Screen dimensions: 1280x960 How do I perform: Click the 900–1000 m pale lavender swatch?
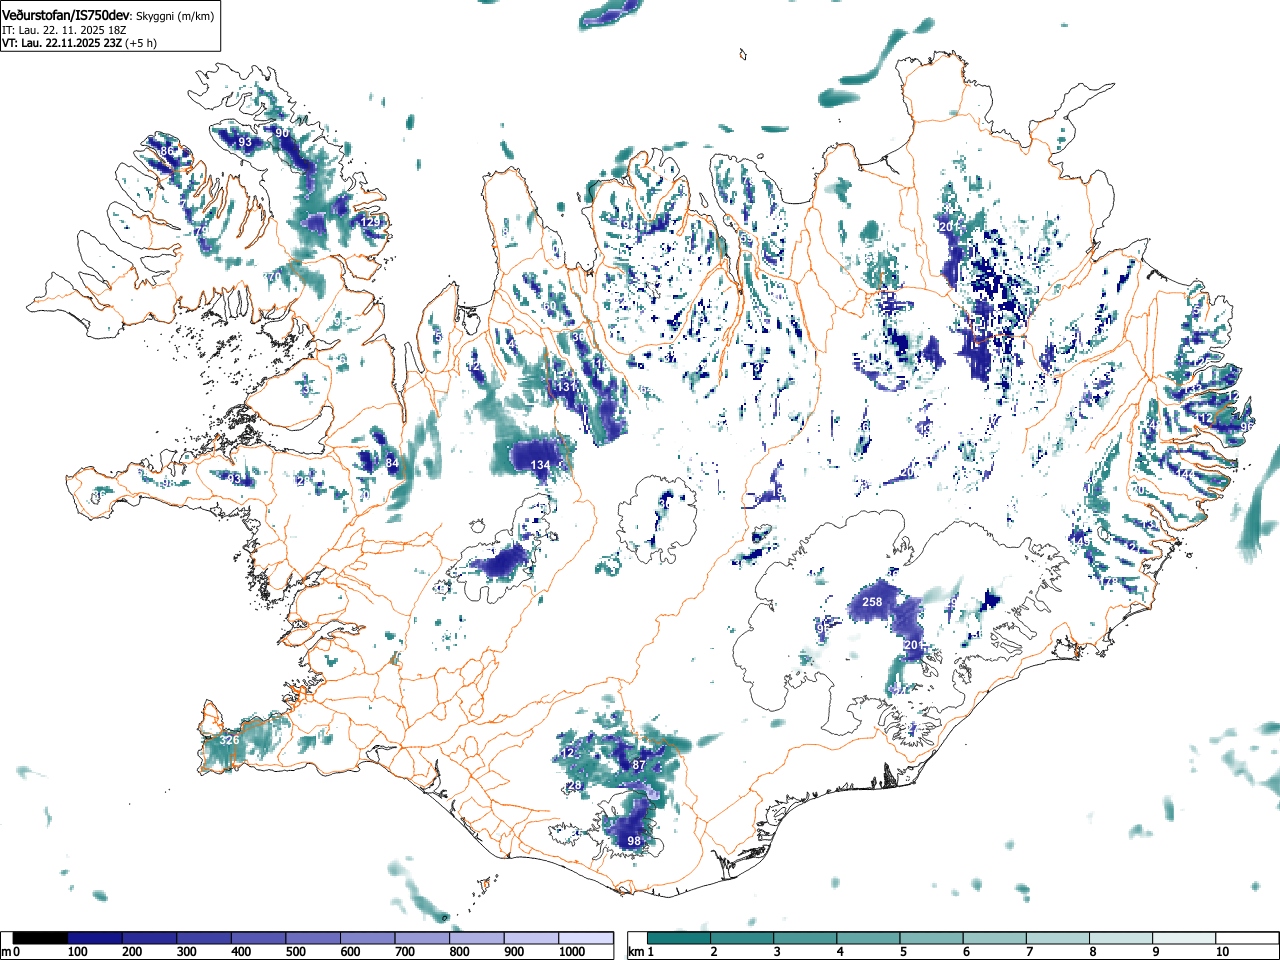[x=531, y=938]
